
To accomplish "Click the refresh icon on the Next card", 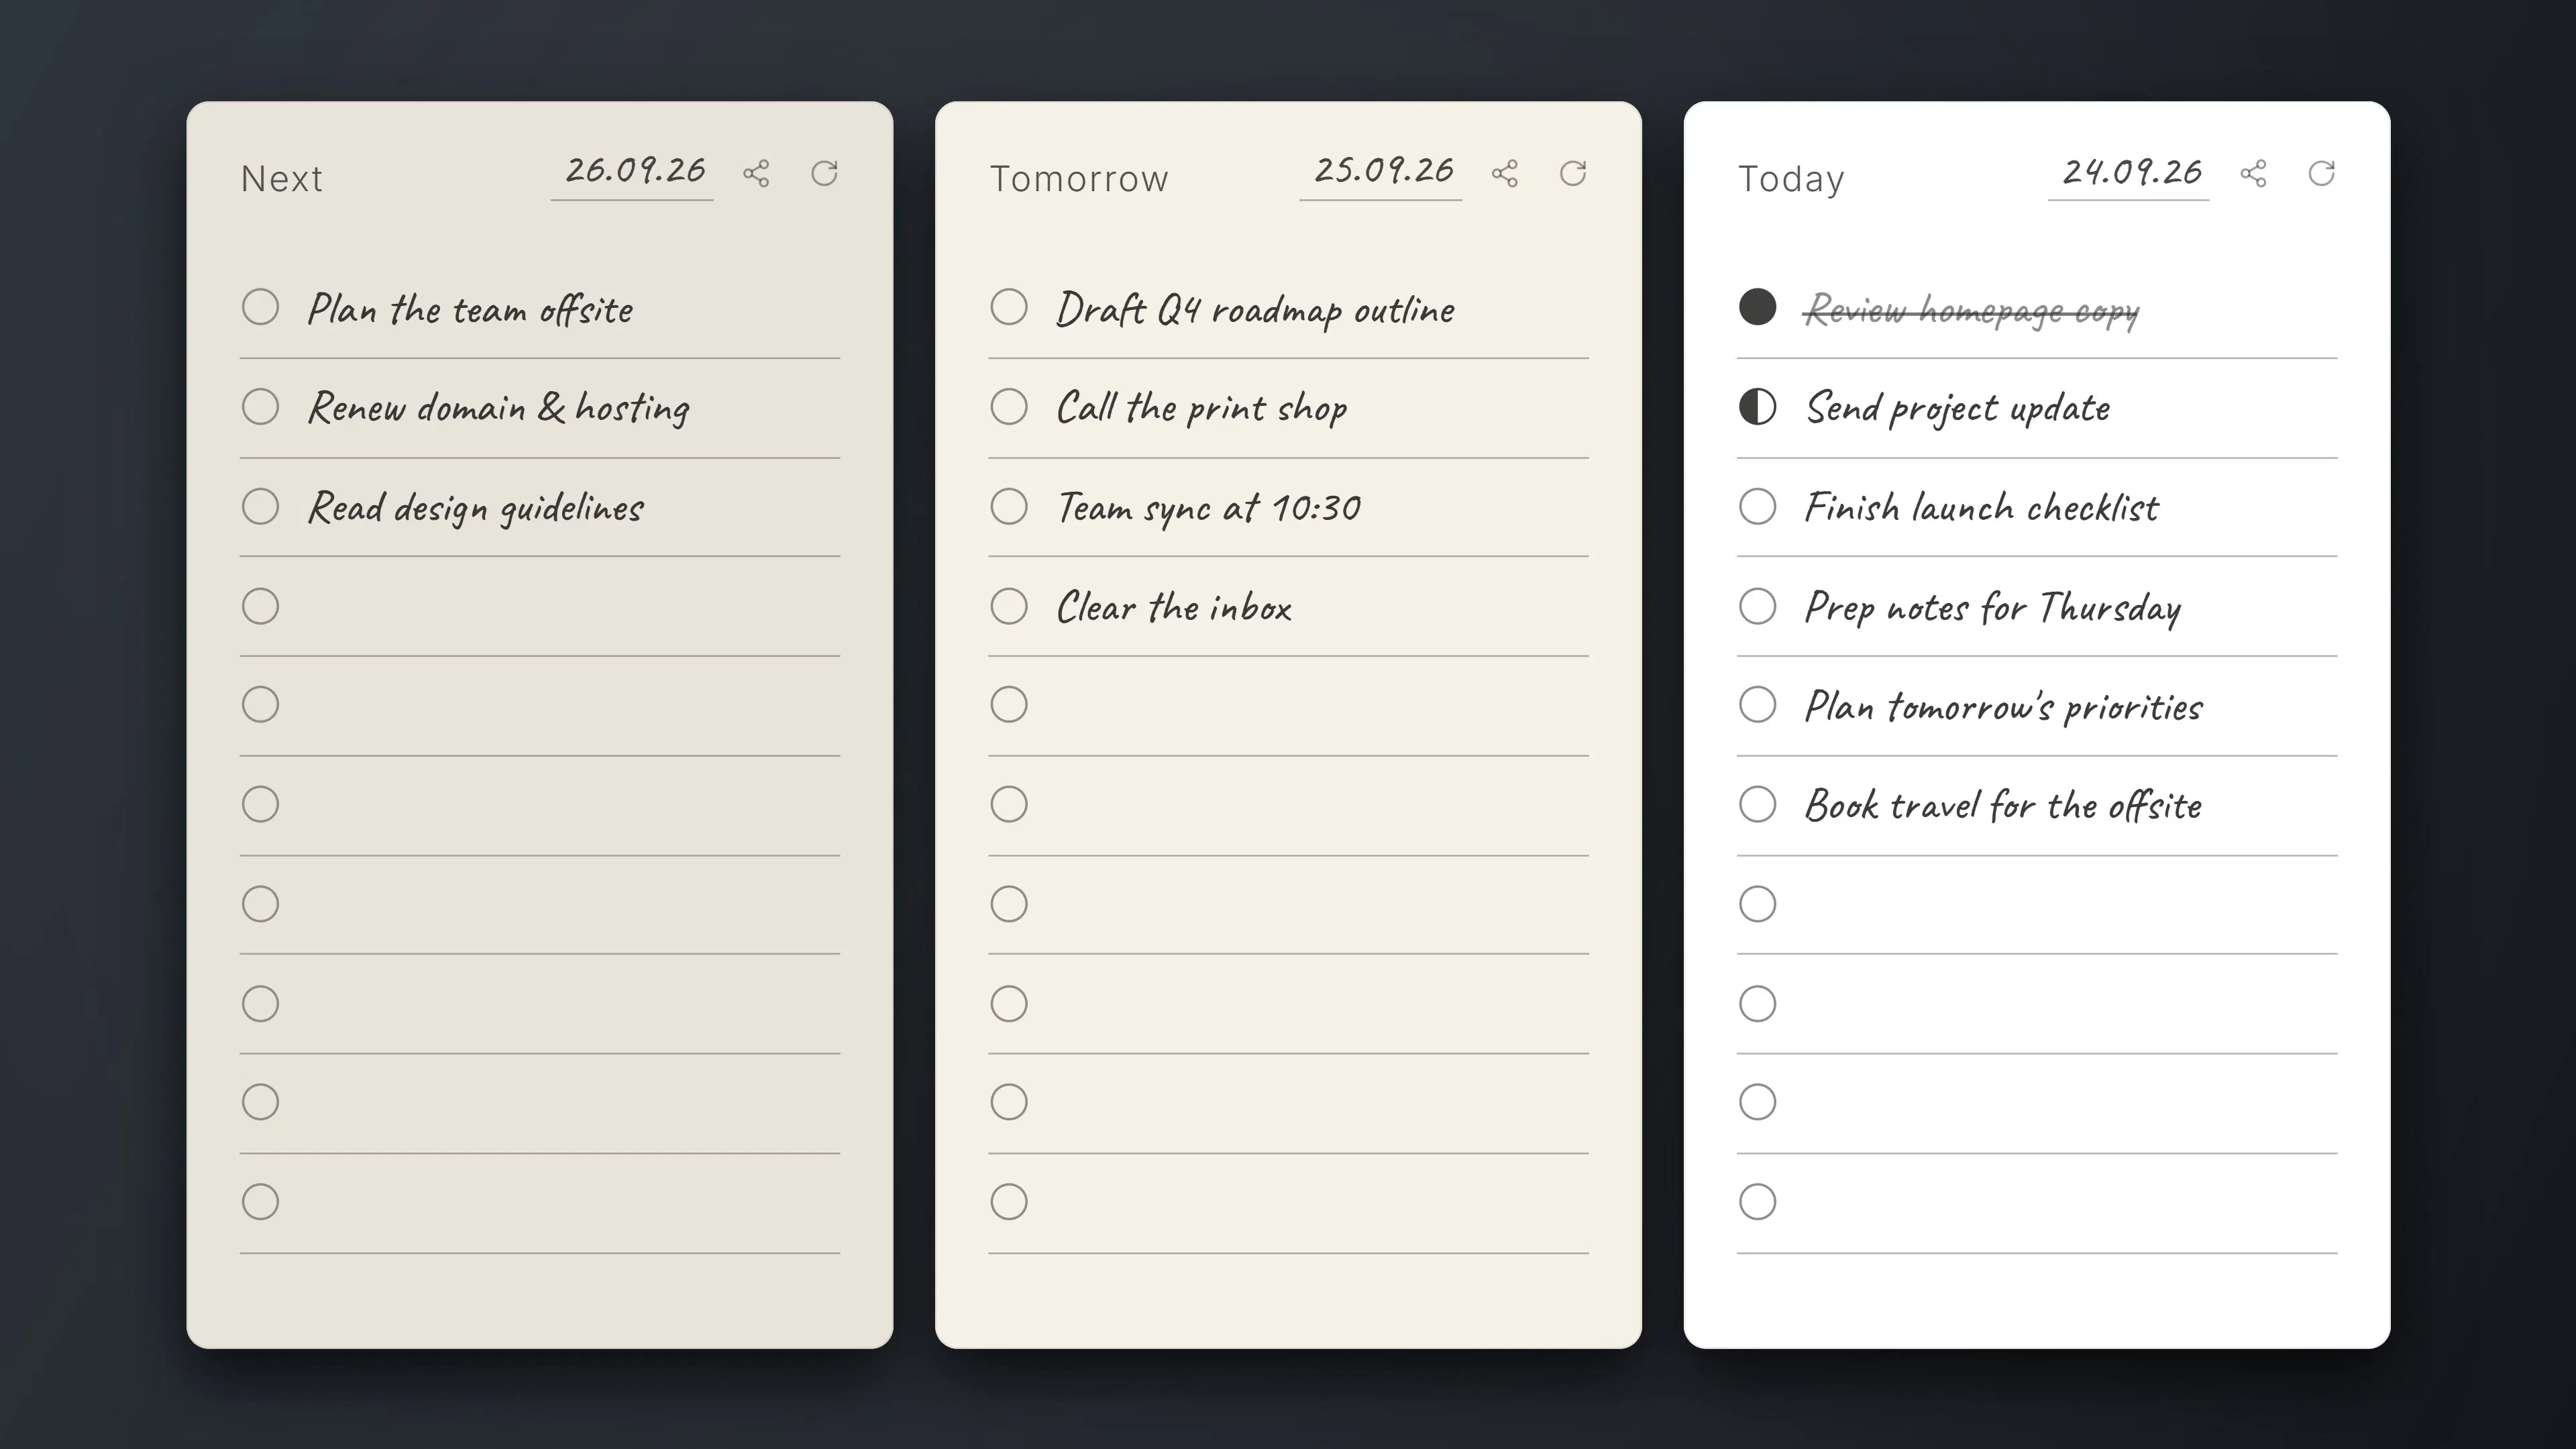I will [x=824, y=173].
